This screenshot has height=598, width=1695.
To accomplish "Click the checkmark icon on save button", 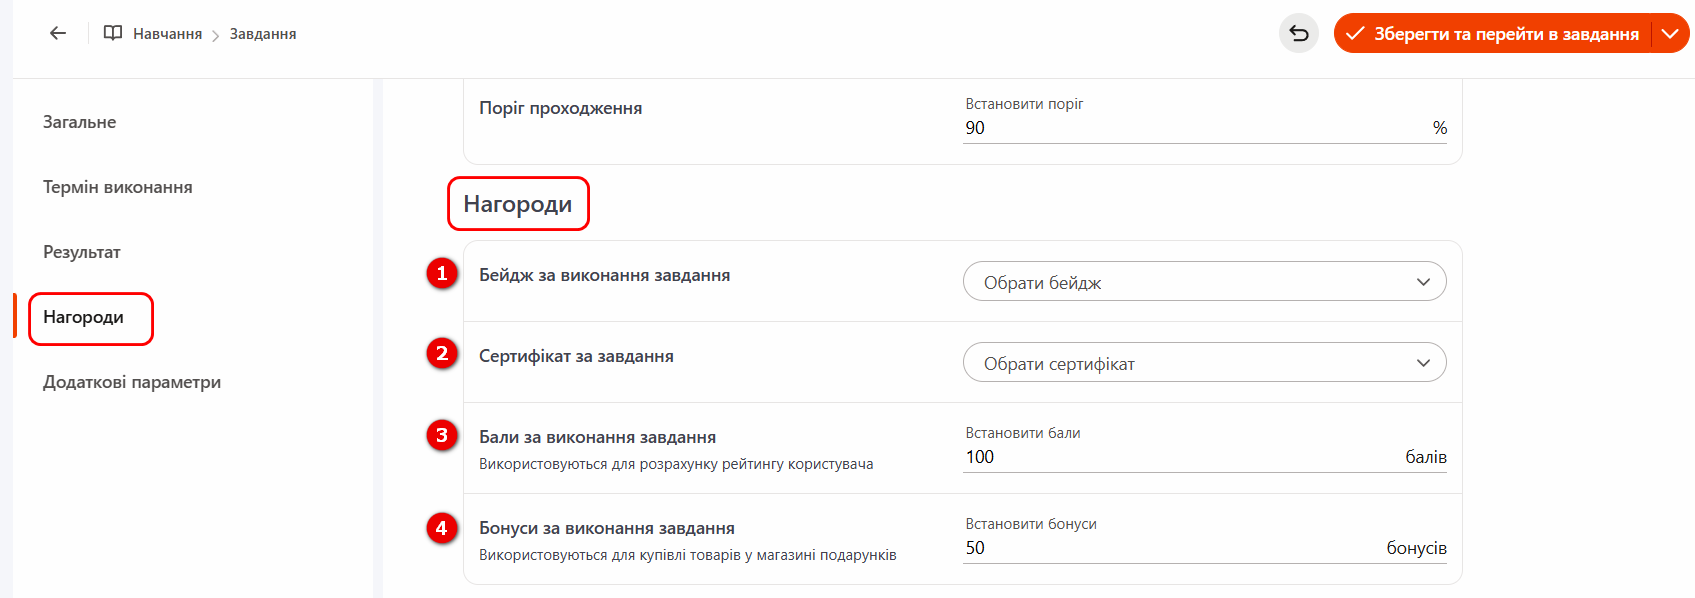I will tap(1355, 34).
